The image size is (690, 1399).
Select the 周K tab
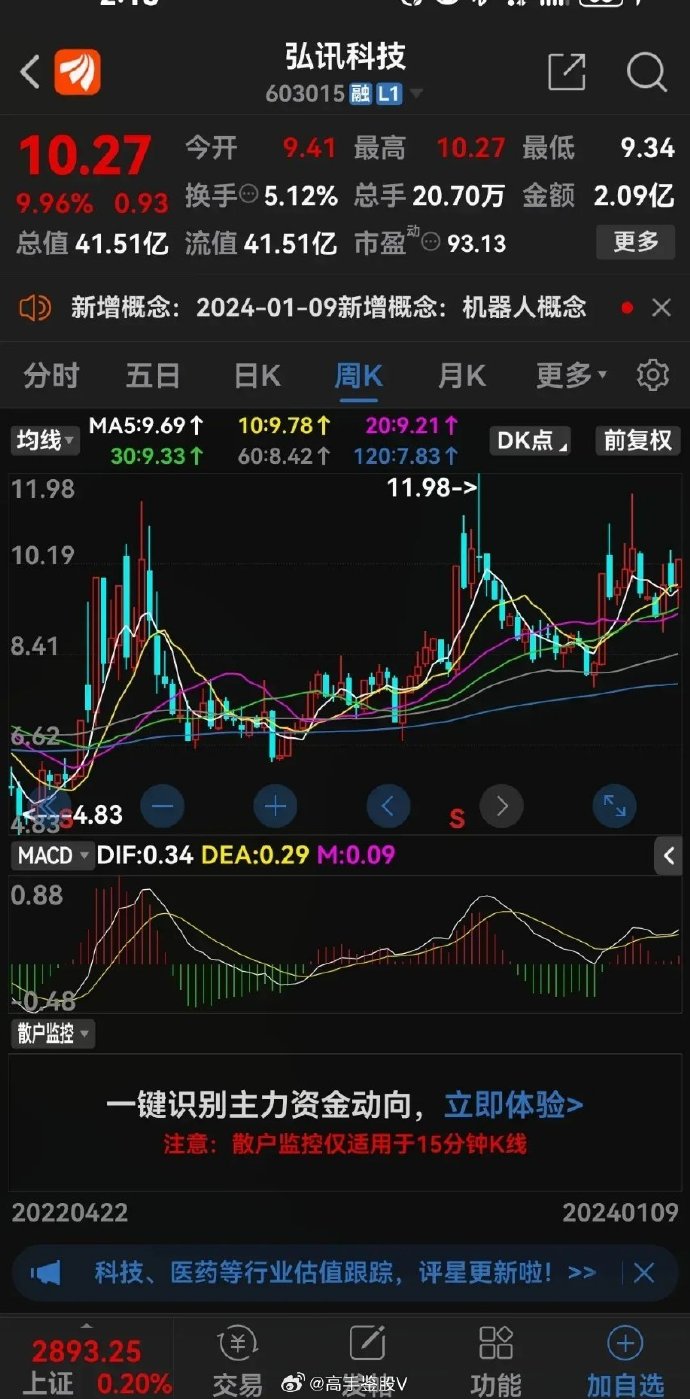358,376
